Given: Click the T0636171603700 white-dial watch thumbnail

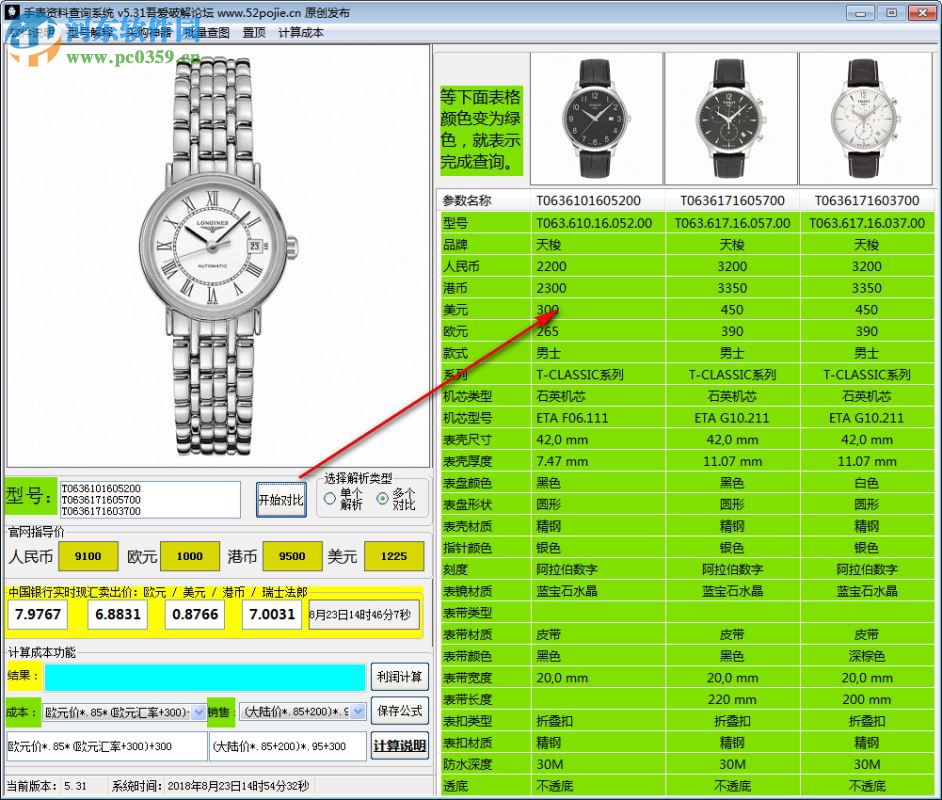Looking at the screenshot, I should (x=865, y=118).
